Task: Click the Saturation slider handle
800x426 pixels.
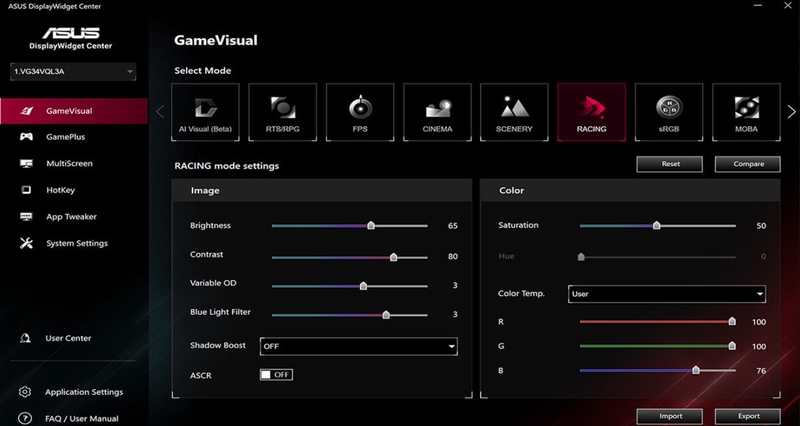Action: coord(657,225)
